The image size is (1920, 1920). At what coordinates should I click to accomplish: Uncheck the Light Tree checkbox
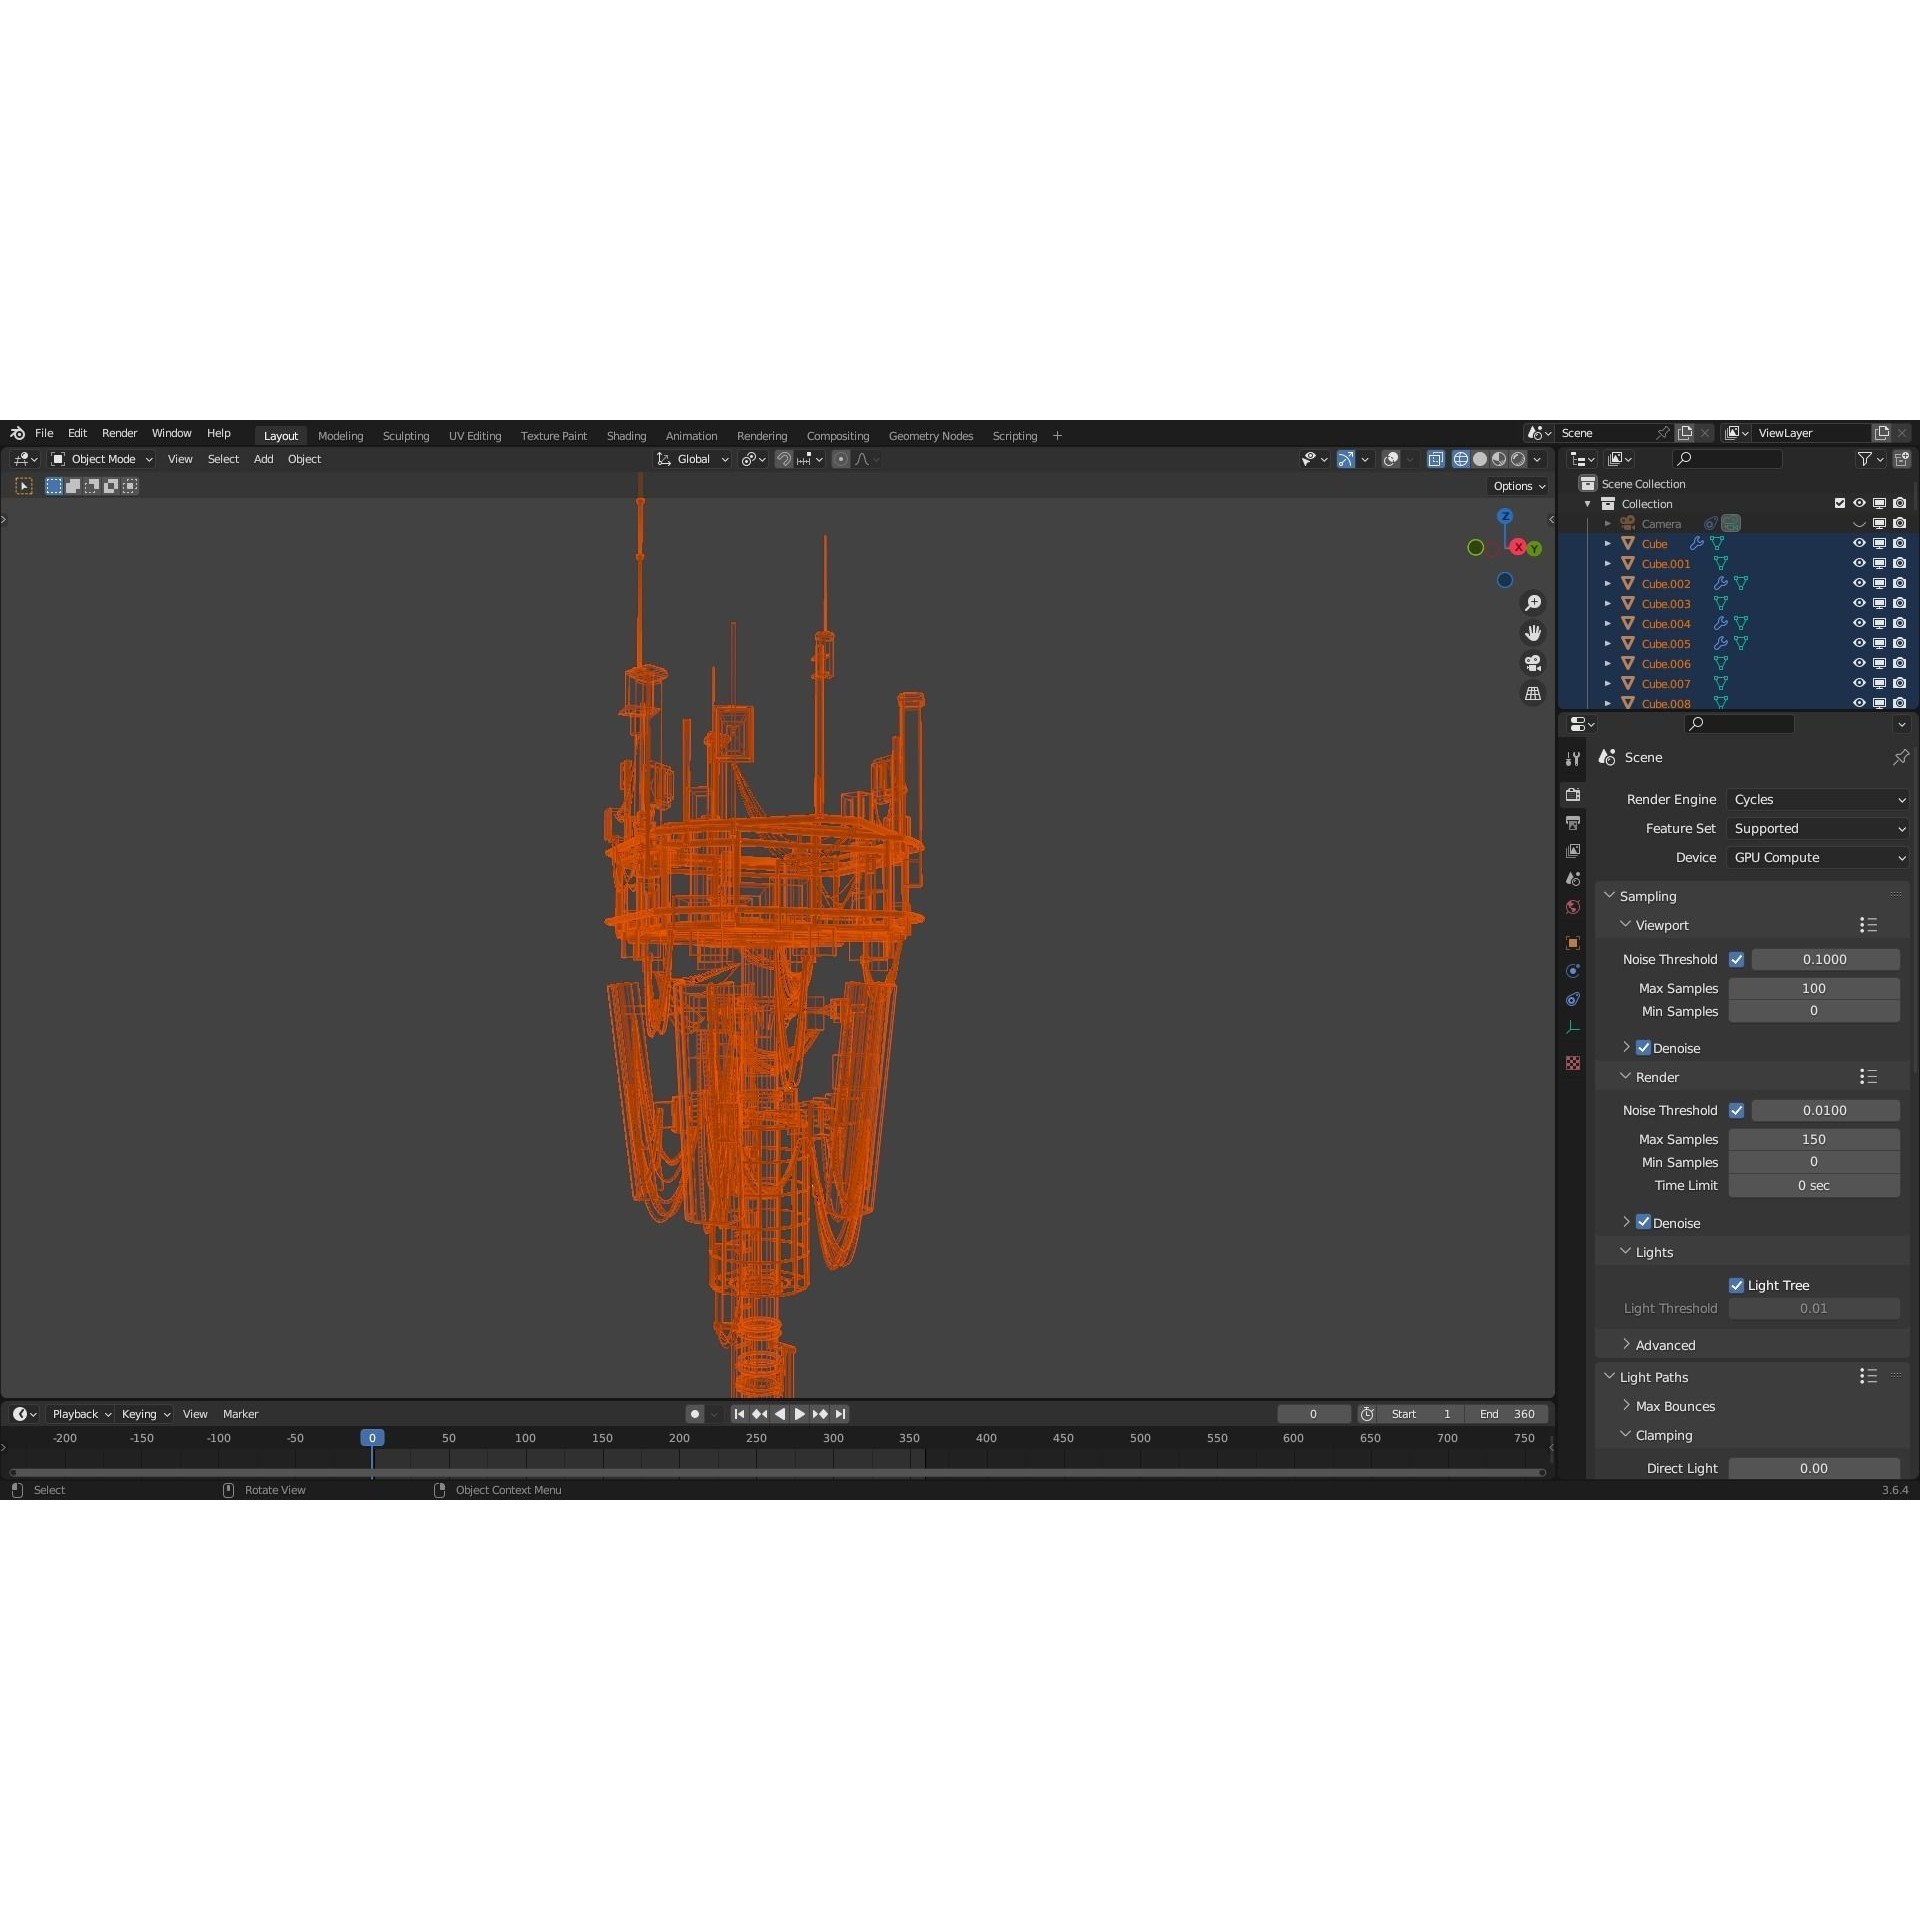coord(1738,1285)
